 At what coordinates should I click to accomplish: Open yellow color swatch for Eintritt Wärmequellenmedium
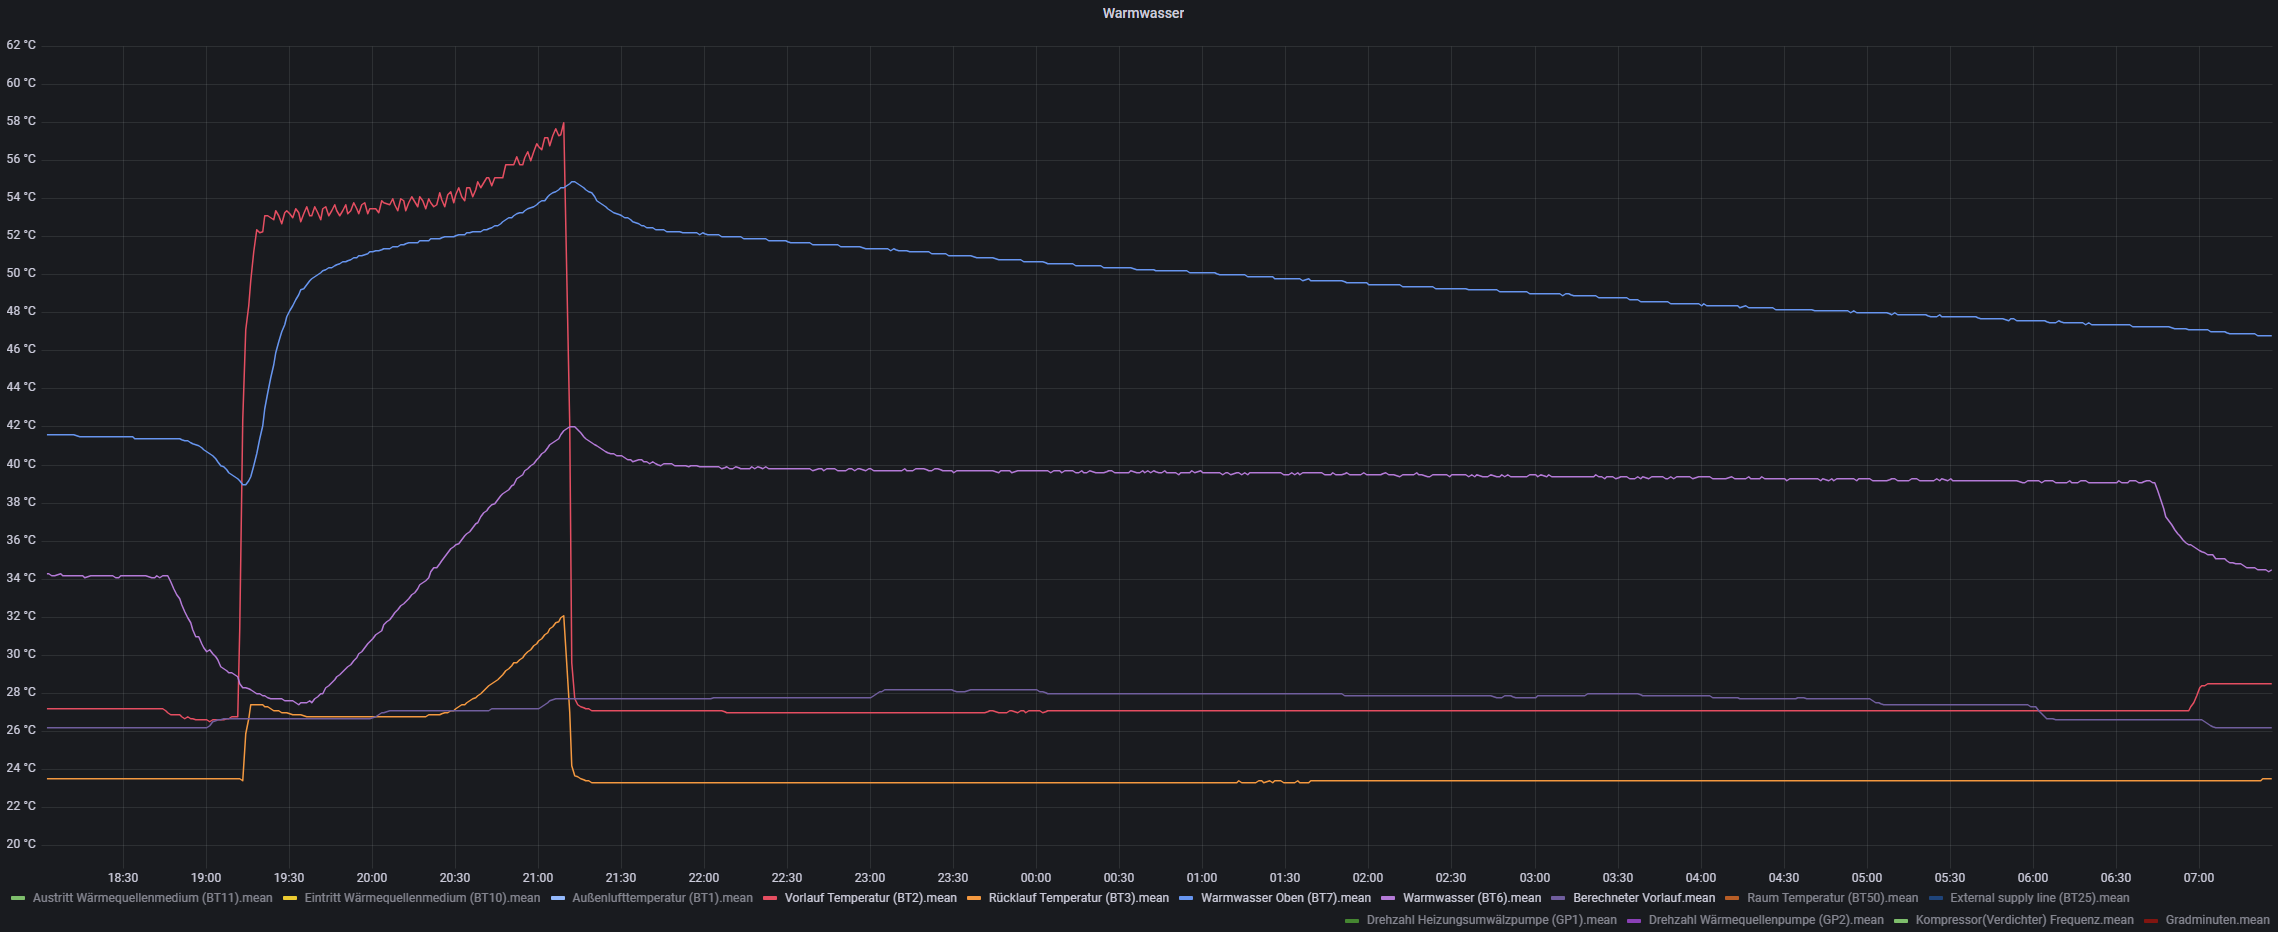pos(290,898)
